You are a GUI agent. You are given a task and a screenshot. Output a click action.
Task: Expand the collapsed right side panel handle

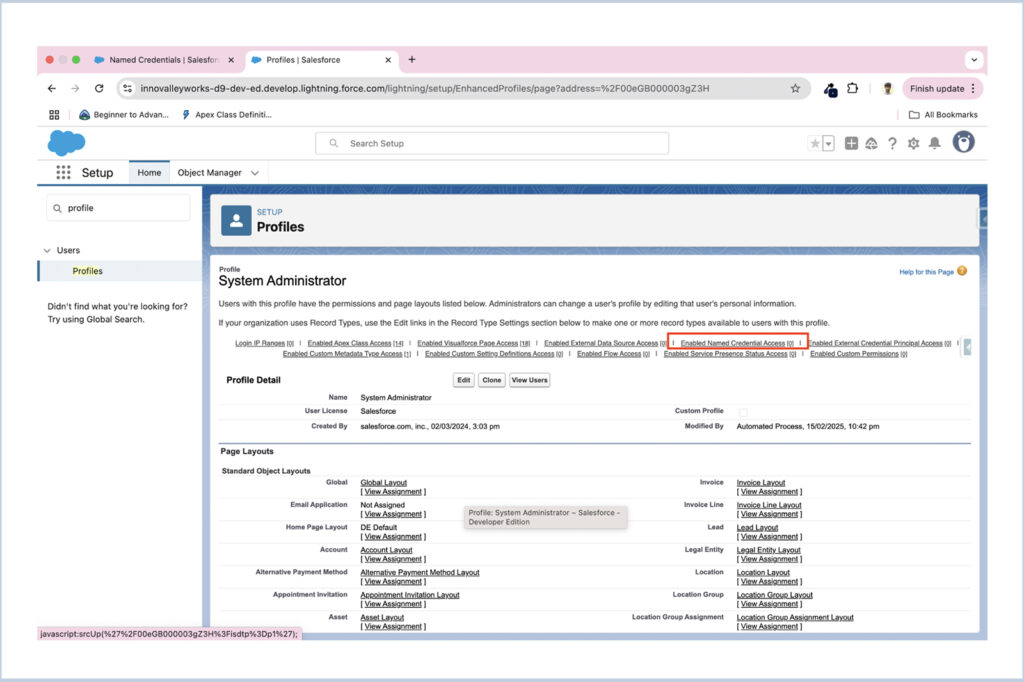[x=967, y=347]
